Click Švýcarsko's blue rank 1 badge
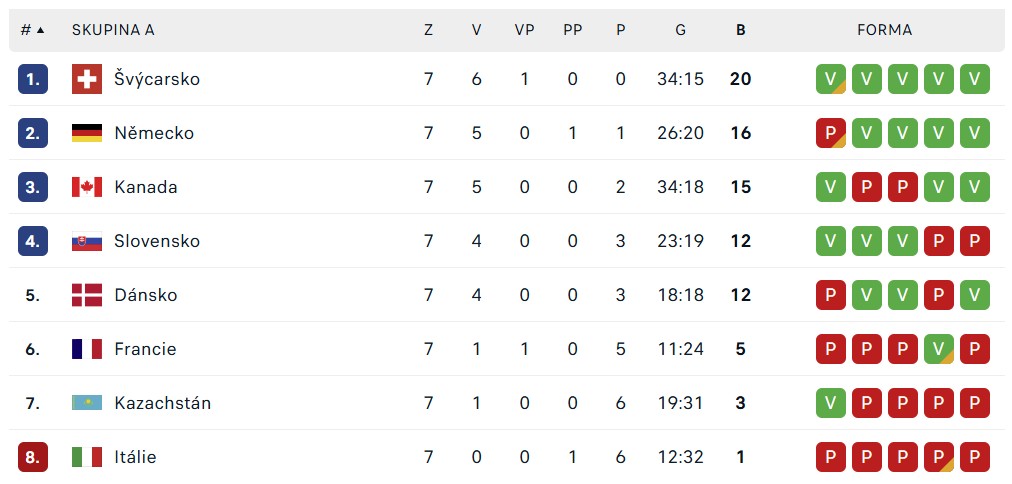 pos(33,79)
